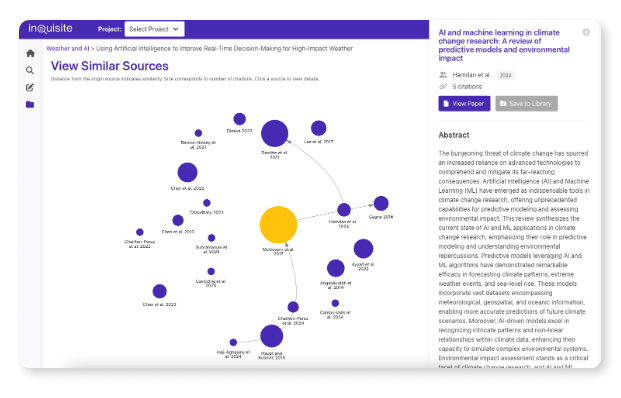Select the Haupt and Kosovic 2015 node
This screenshot has width=621, height=398.
(272, 336)
